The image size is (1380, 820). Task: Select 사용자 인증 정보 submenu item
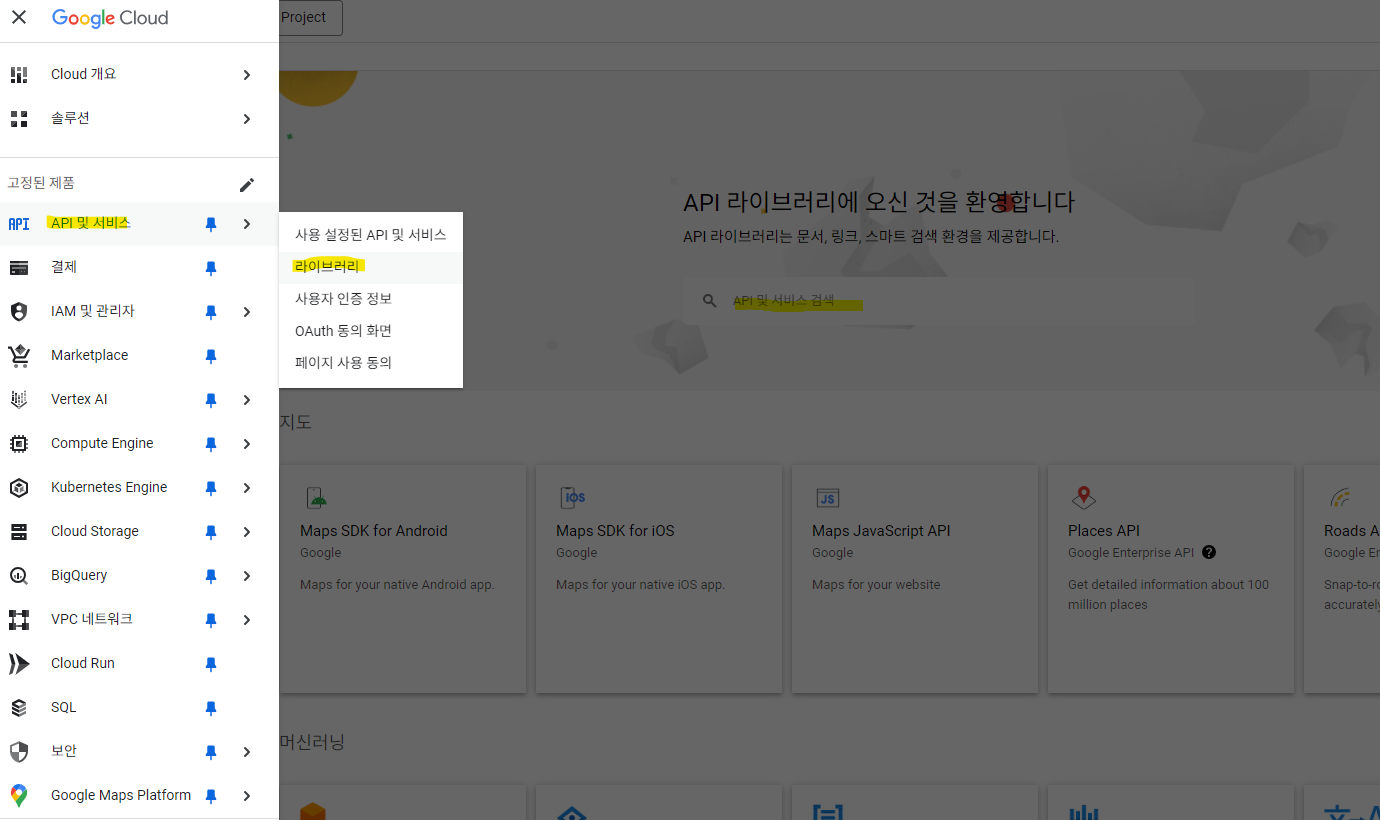pos(371,299)
